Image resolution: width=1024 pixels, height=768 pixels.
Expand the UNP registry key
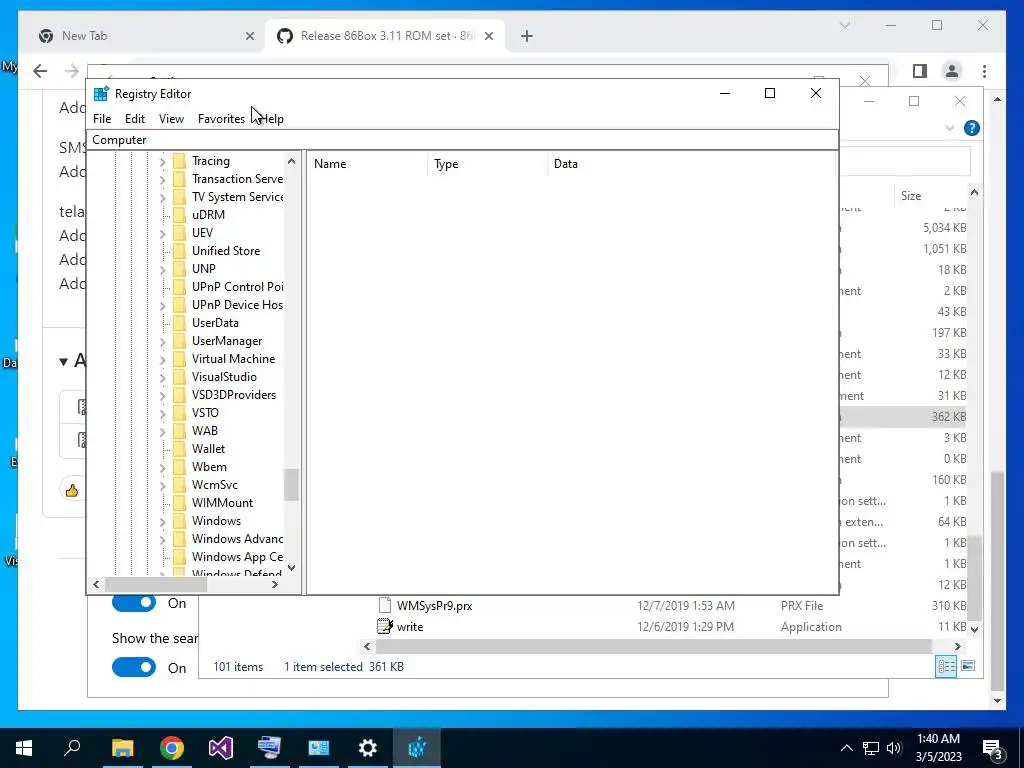click(x=162, y=269)
